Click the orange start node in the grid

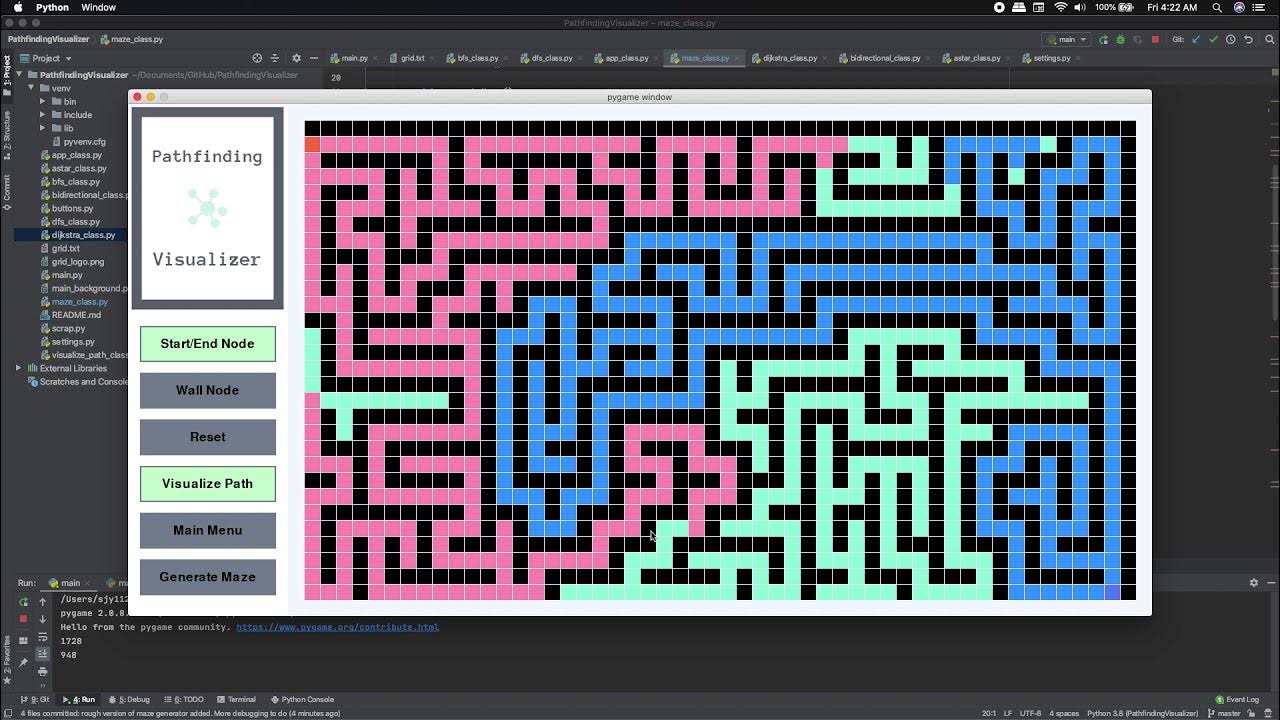(312, 144)
